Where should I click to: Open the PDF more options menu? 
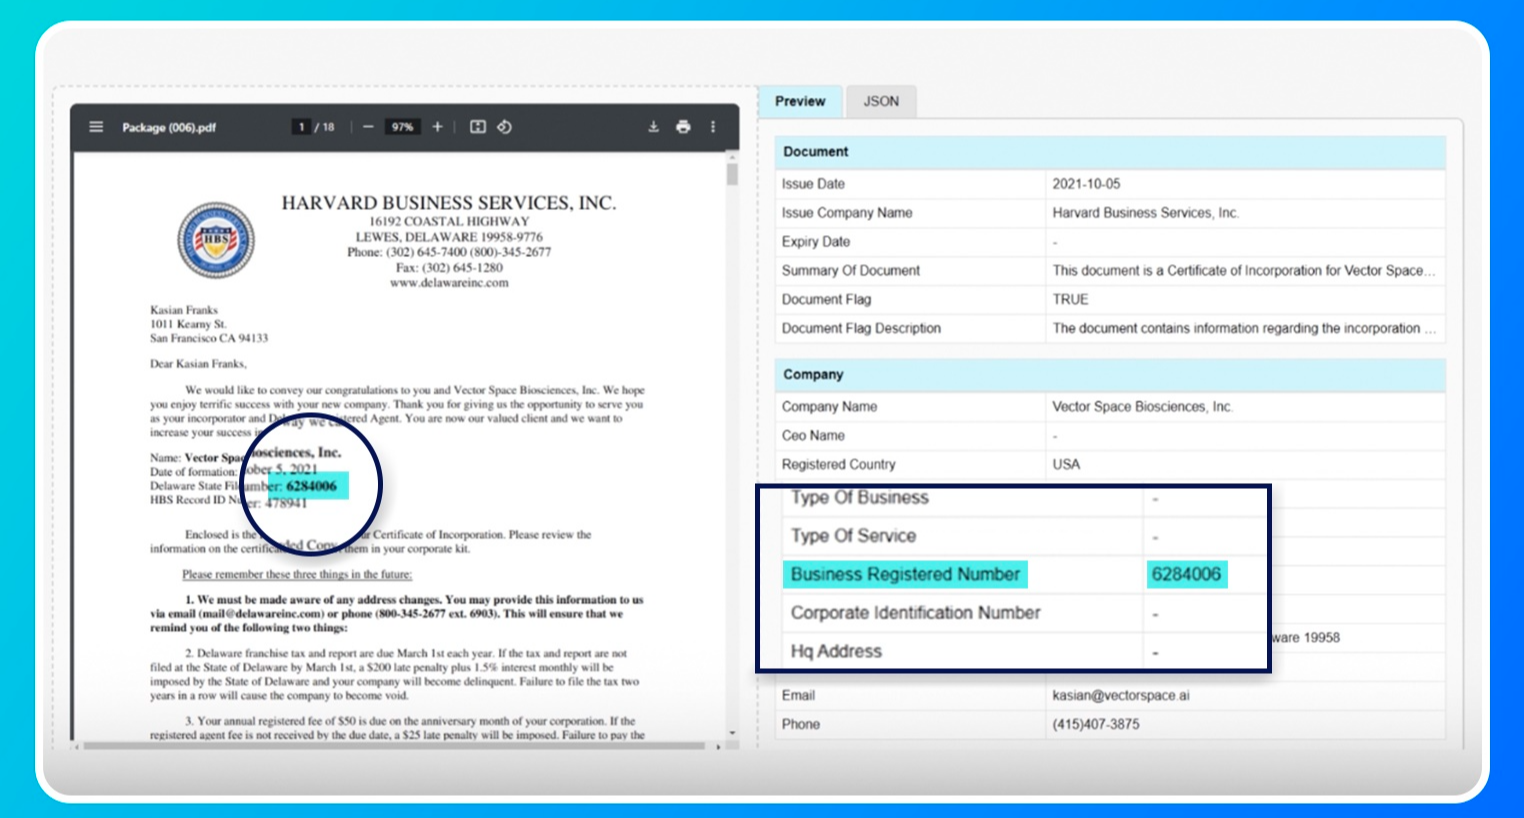(713, 127)
